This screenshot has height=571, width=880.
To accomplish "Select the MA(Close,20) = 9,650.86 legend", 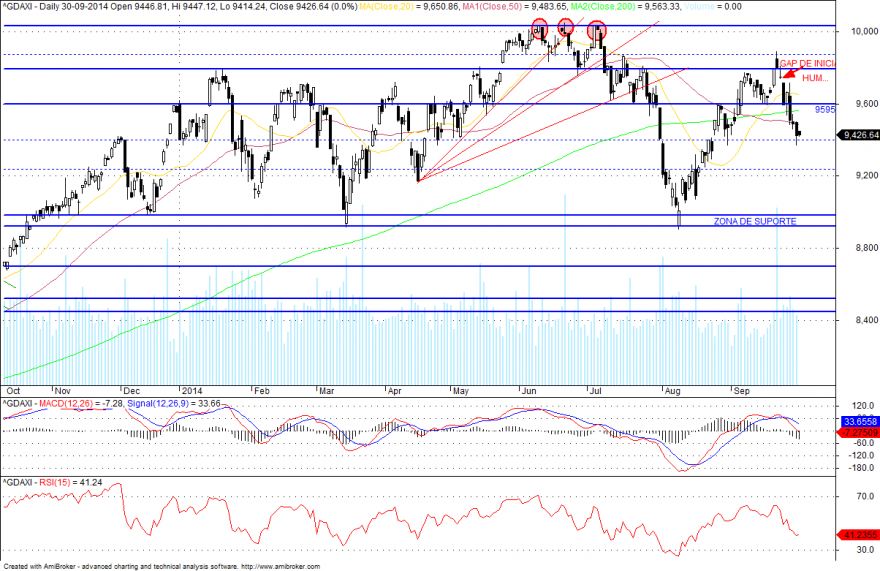I will click(x=409, y=7).
